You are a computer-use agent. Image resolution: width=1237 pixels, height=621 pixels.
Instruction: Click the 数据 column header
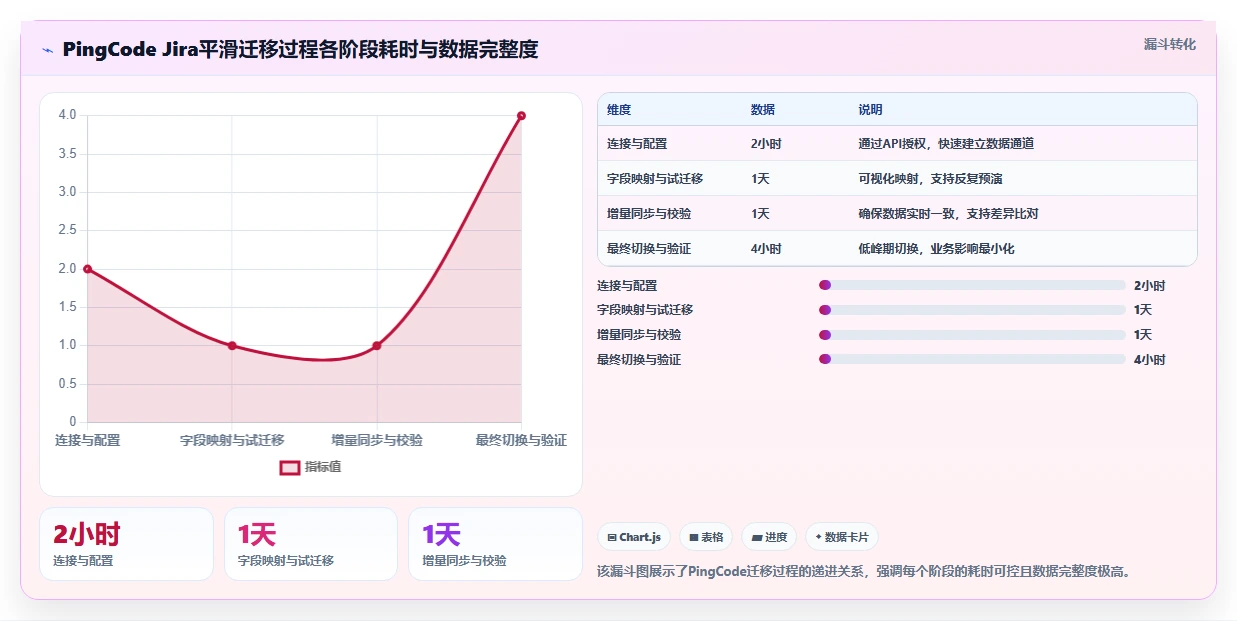point(763,110)
